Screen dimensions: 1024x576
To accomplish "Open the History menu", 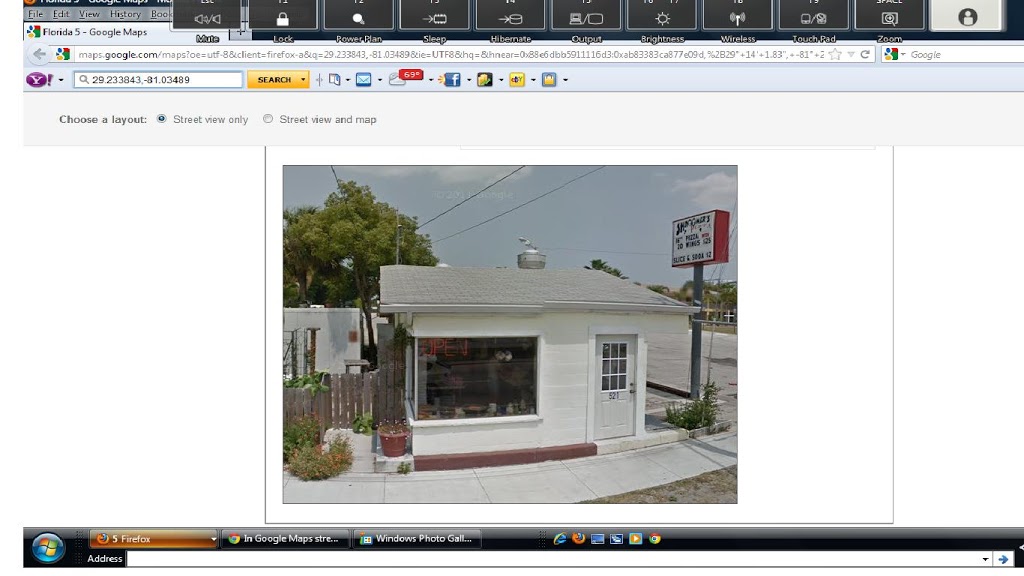I will pos(125,14).
